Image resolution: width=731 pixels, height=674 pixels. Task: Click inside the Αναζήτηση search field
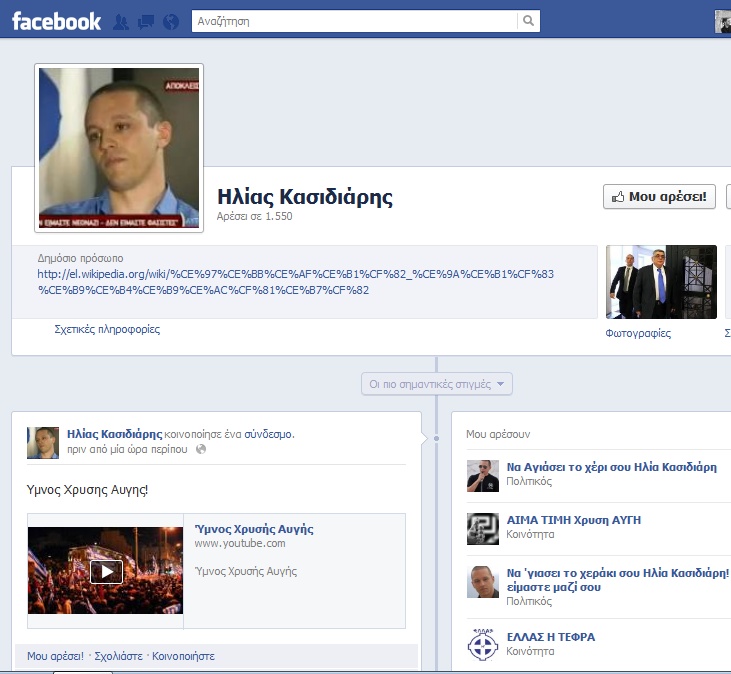click(x=355, y=21)
